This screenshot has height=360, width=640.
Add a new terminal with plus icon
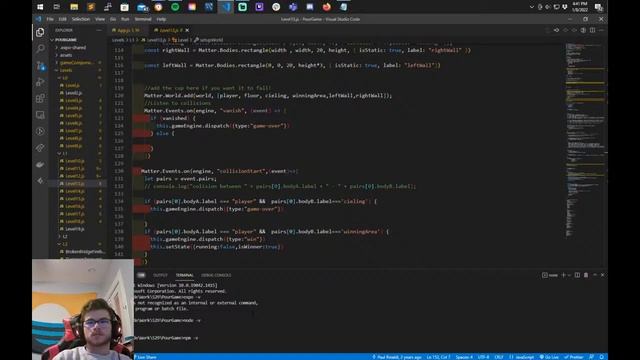[563, 275]
